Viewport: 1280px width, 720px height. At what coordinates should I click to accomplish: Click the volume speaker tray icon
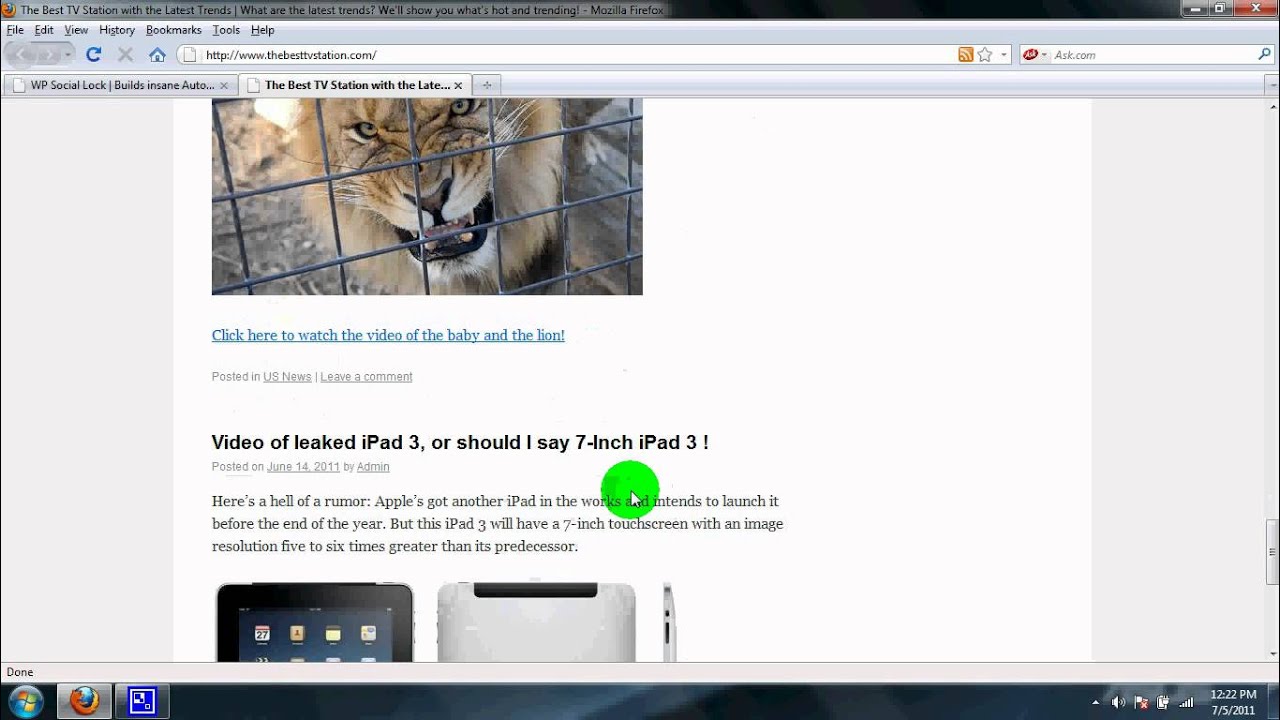click(x=1119, y=702)
